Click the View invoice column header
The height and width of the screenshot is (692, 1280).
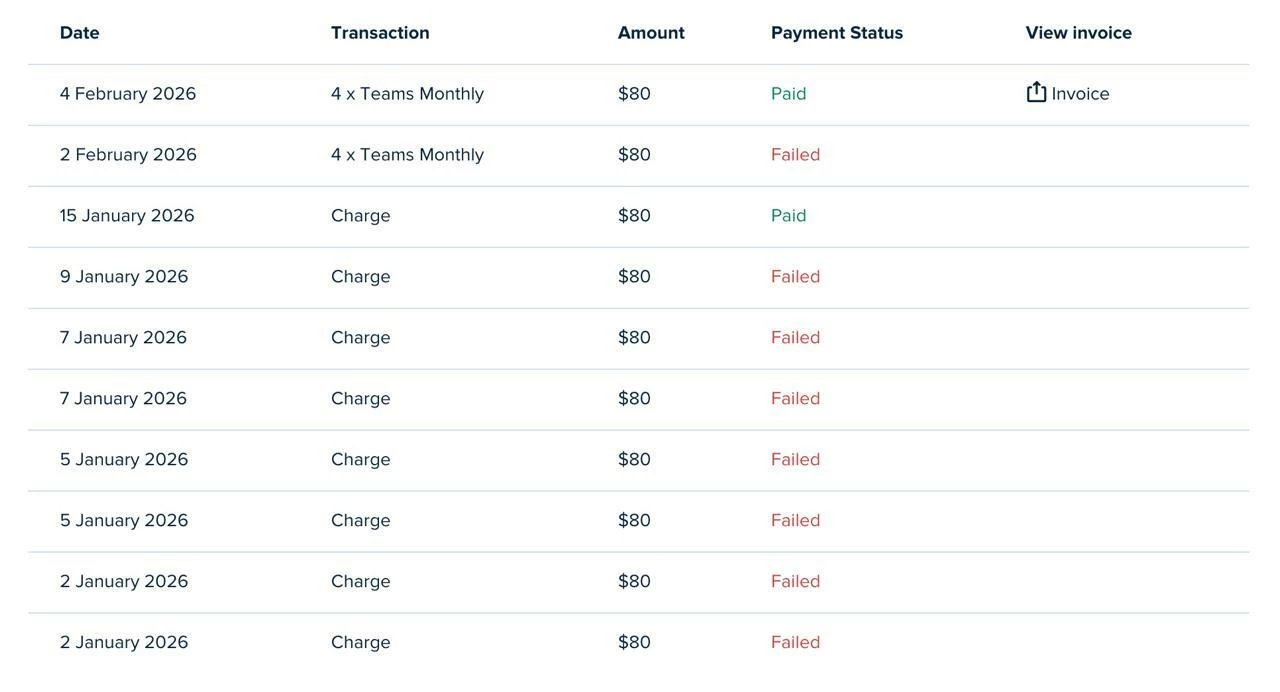click(x=1078, y=33)
